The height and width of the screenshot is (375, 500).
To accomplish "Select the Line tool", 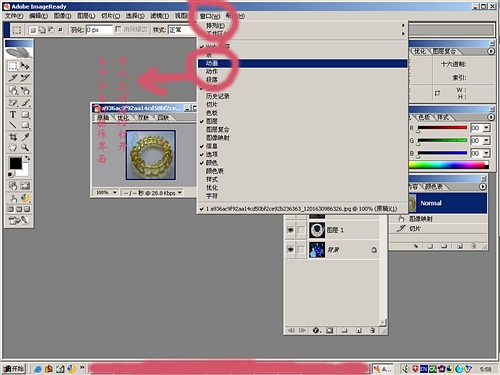I will (x=13, y=125).
